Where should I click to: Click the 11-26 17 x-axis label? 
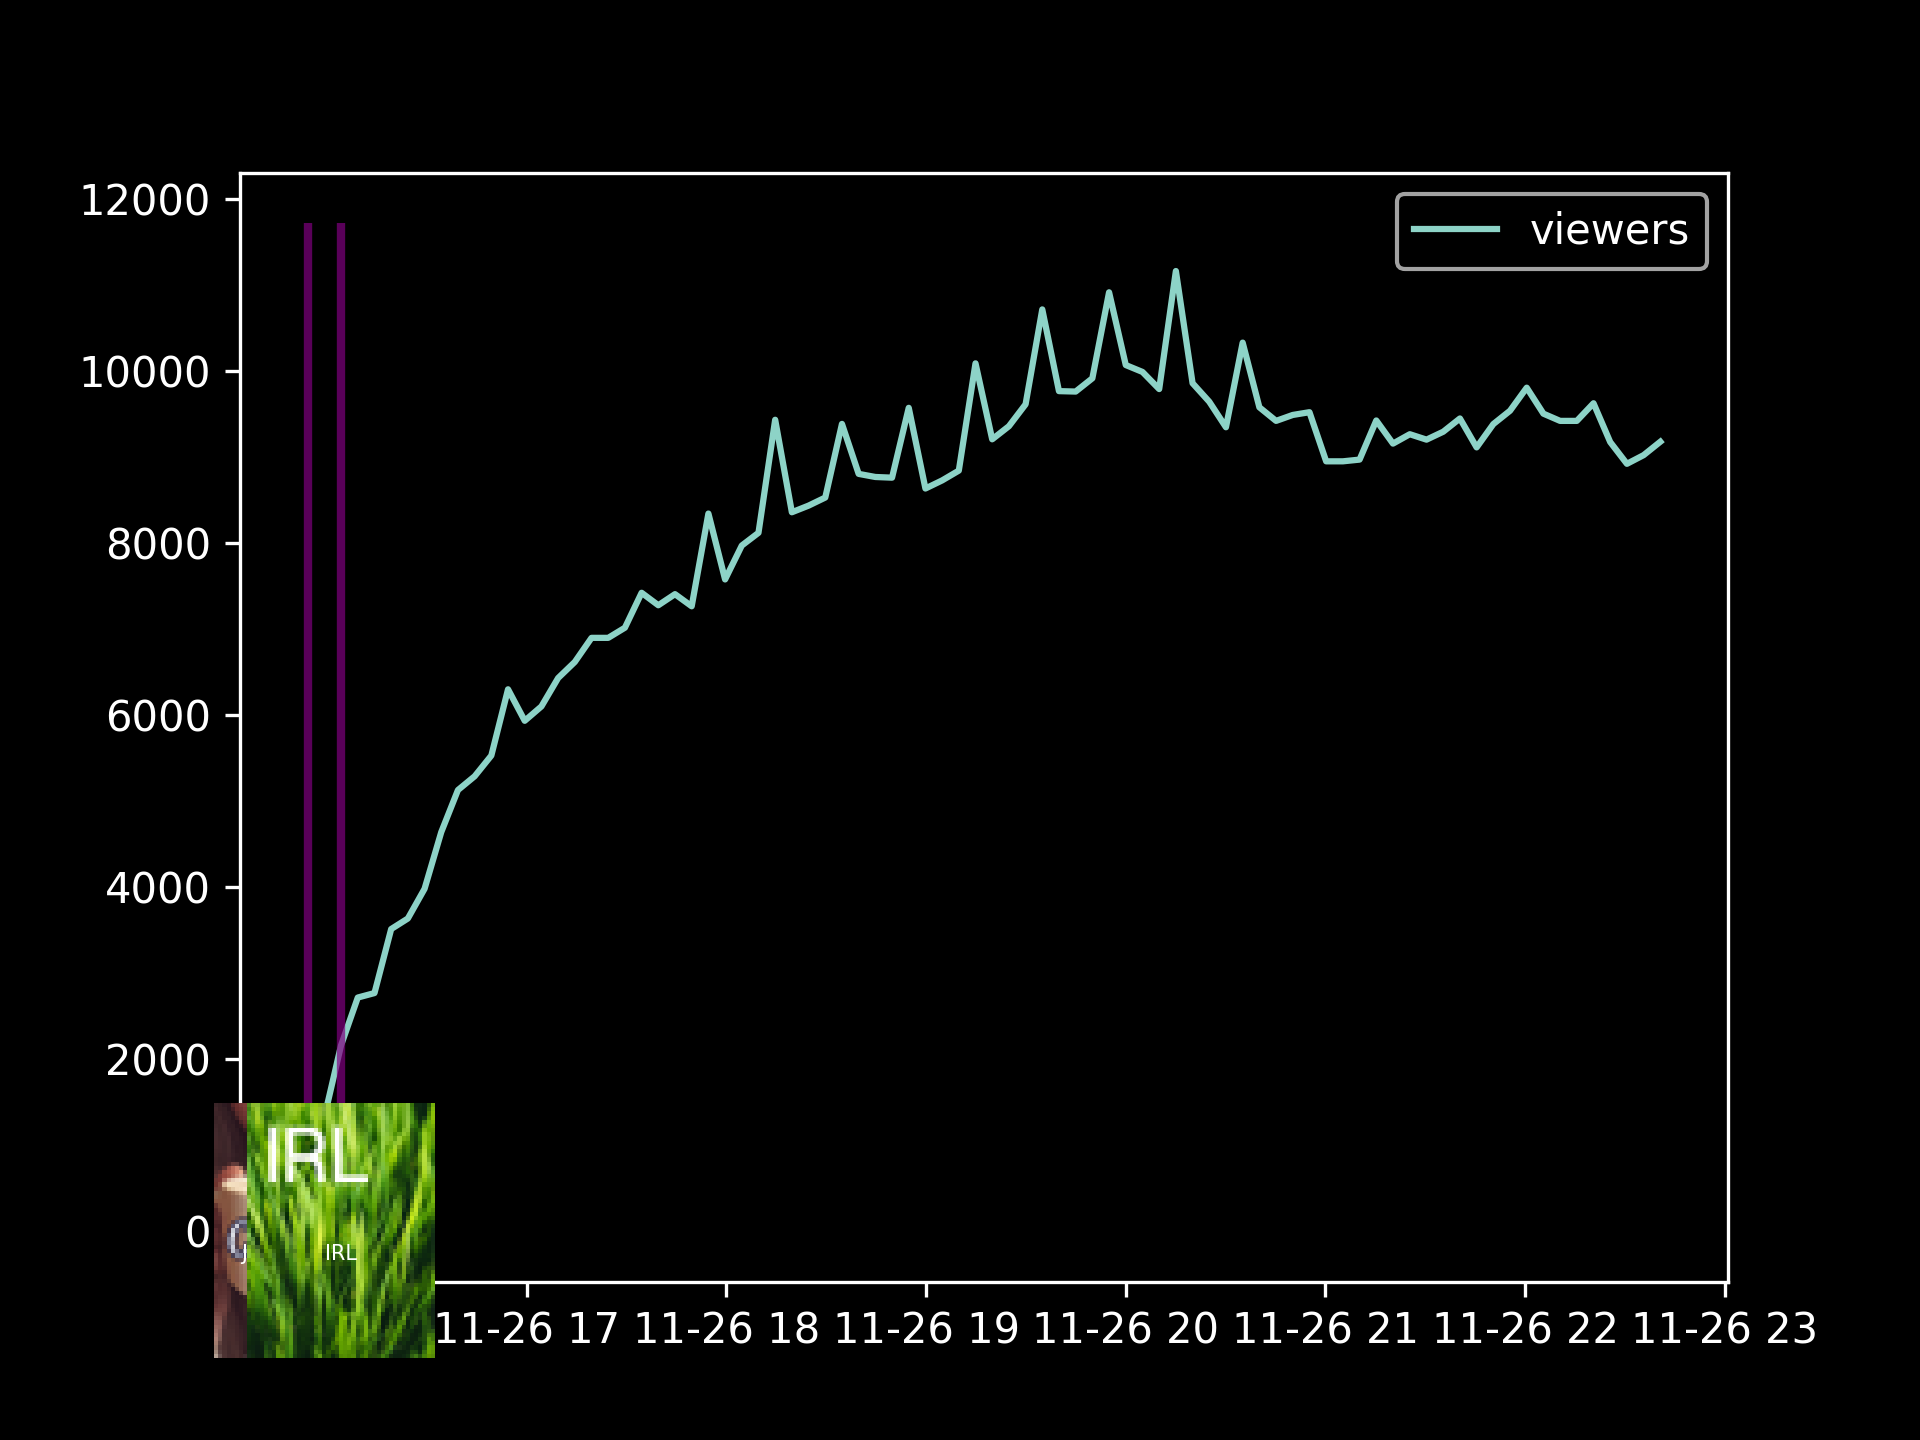pos(527,1330)
